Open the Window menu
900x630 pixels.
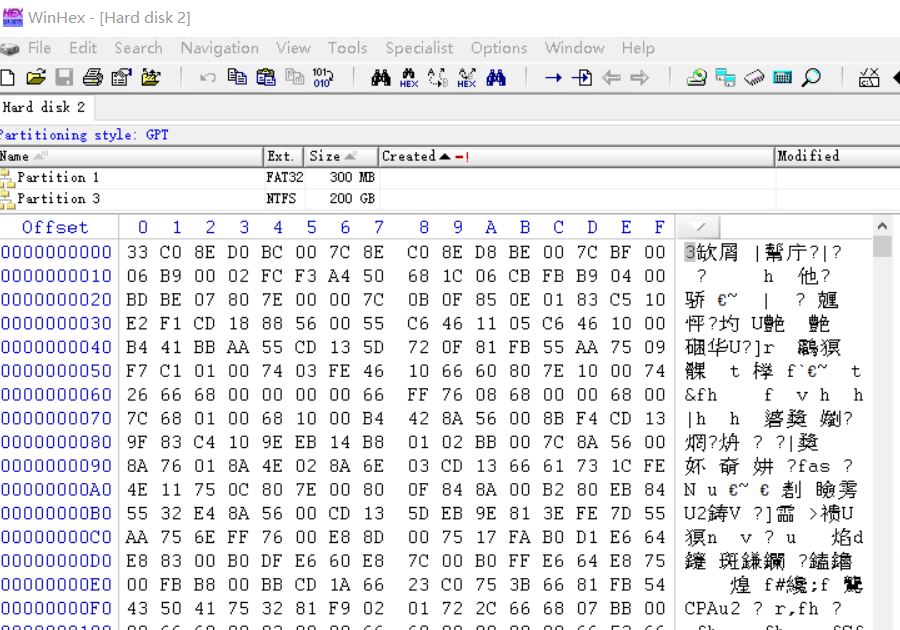pos(575,48)
